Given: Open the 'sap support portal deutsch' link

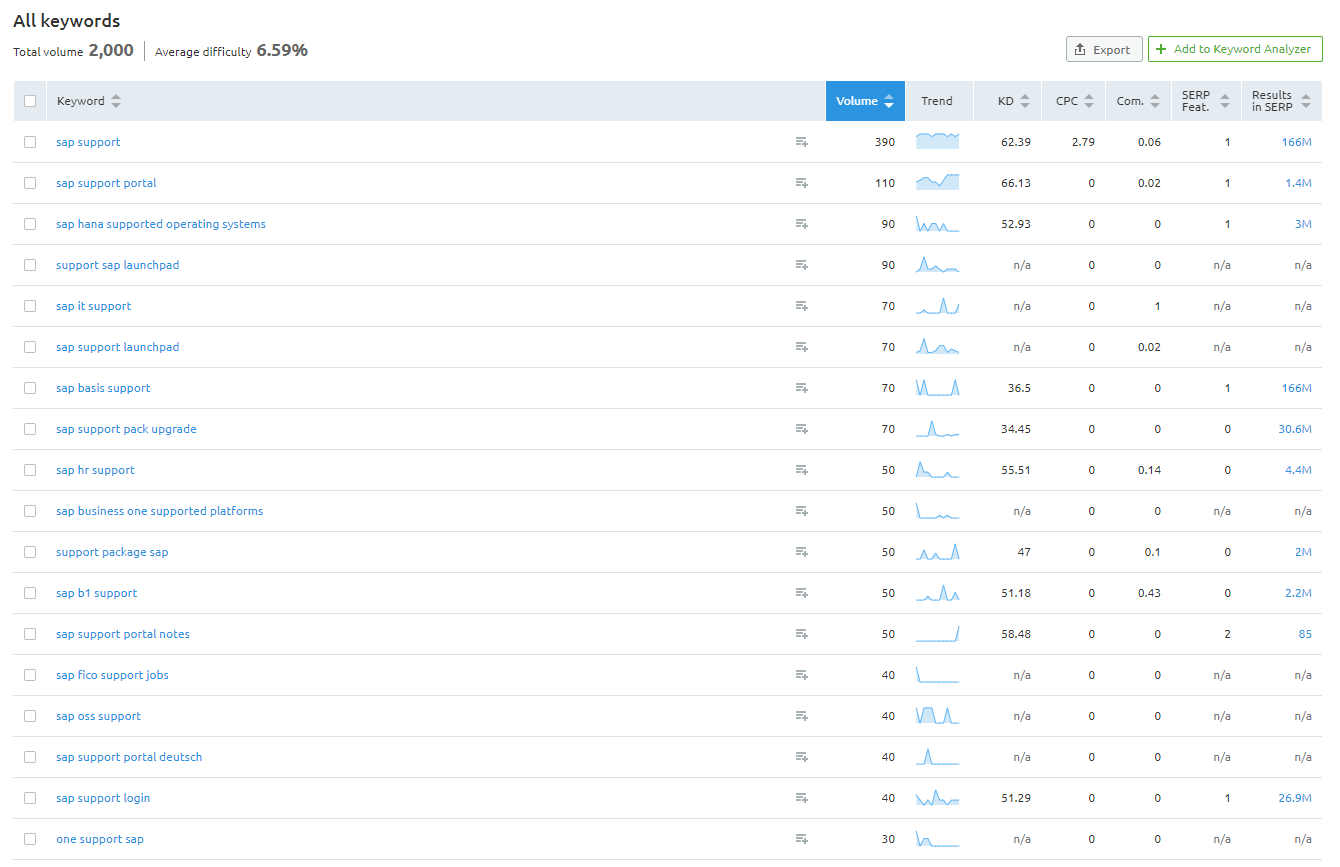Looking at the screenshot, I should [129, 757].
